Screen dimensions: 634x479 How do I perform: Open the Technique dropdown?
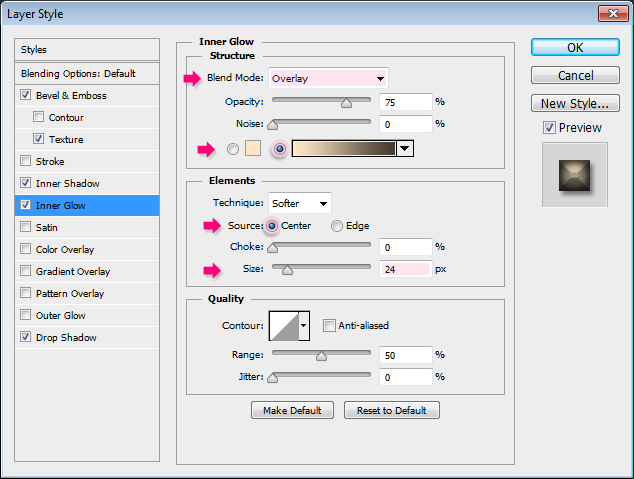pos(300,203)
